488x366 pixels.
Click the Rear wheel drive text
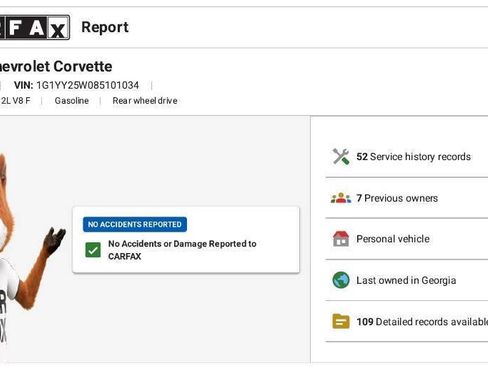coord(145,101)
